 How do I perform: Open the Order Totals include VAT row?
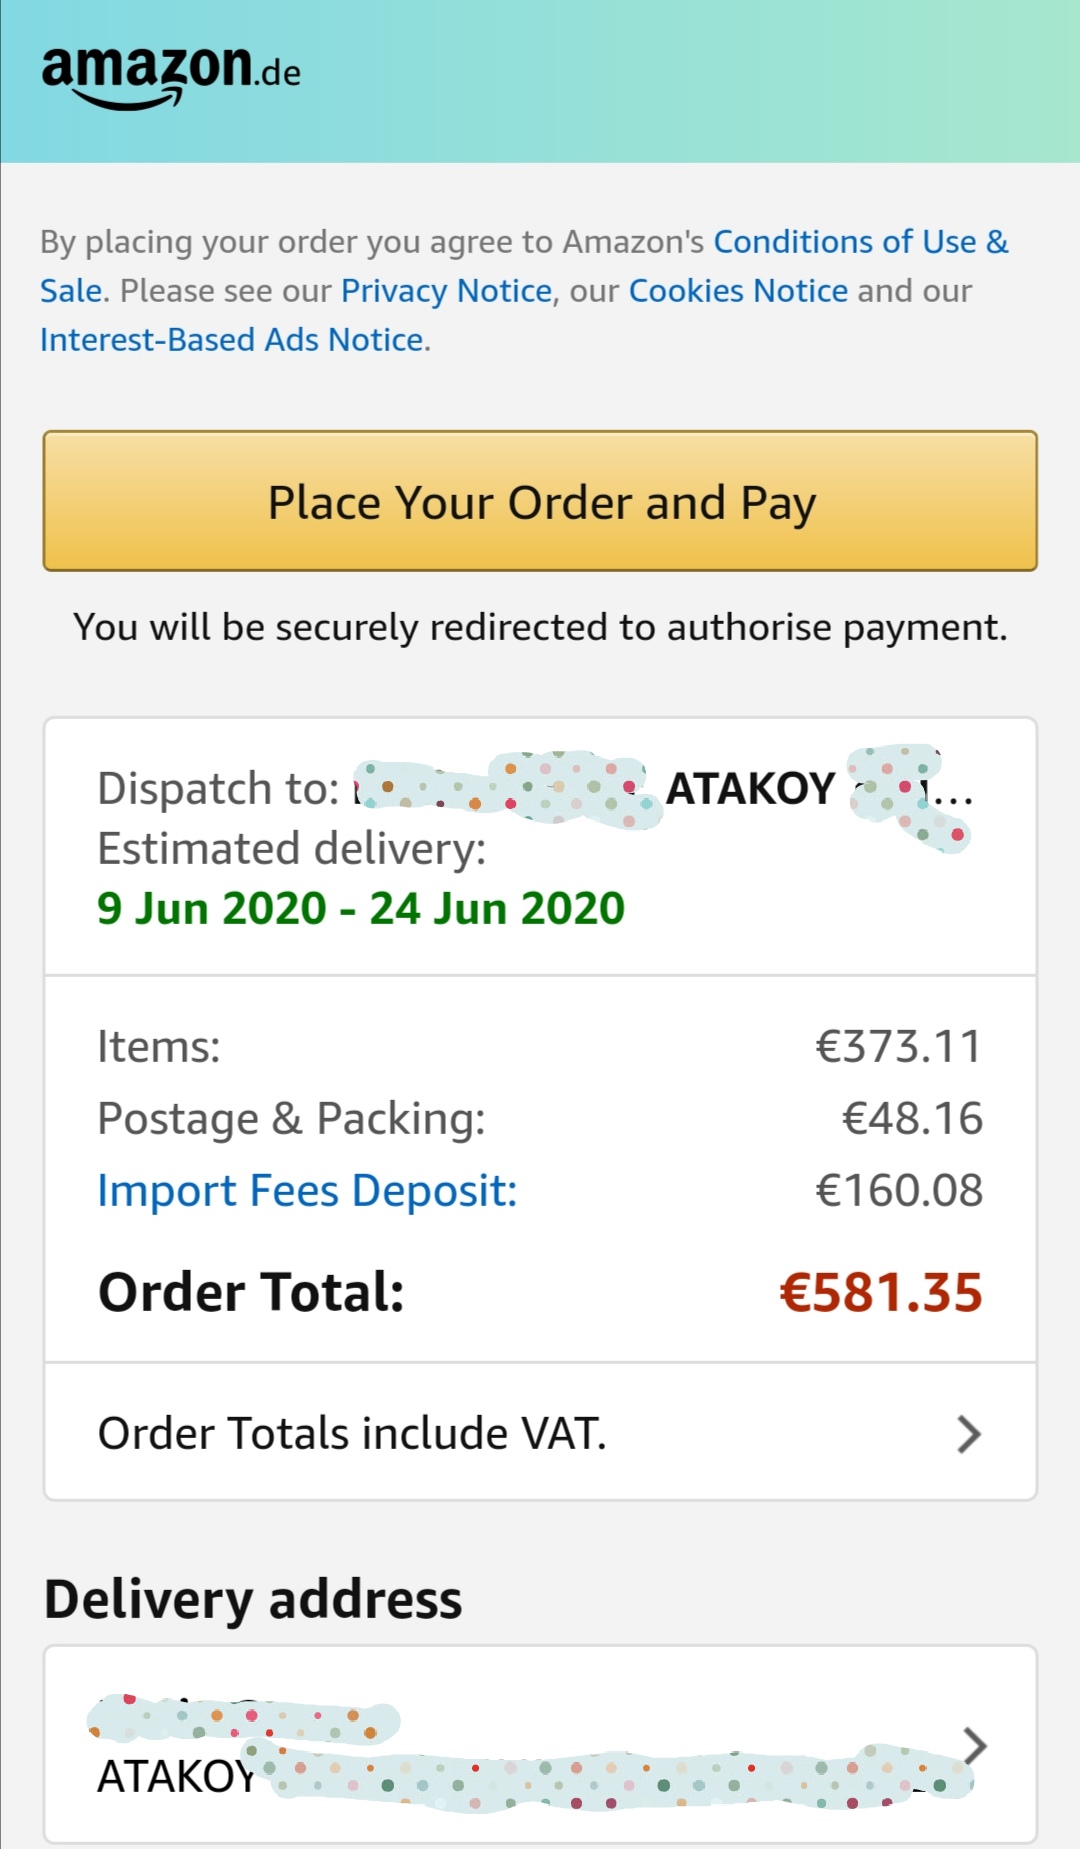click(540, 1432)
